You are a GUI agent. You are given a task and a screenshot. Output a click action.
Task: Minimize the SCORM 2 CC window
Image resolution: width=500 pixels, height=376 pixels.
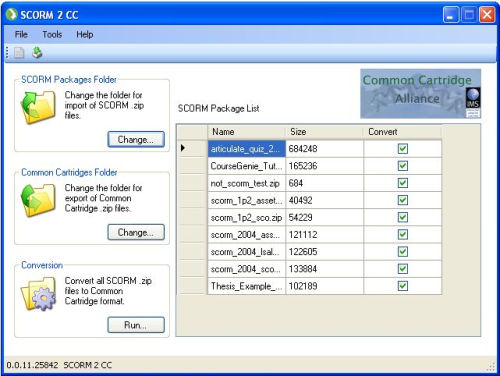pos(451,15)
